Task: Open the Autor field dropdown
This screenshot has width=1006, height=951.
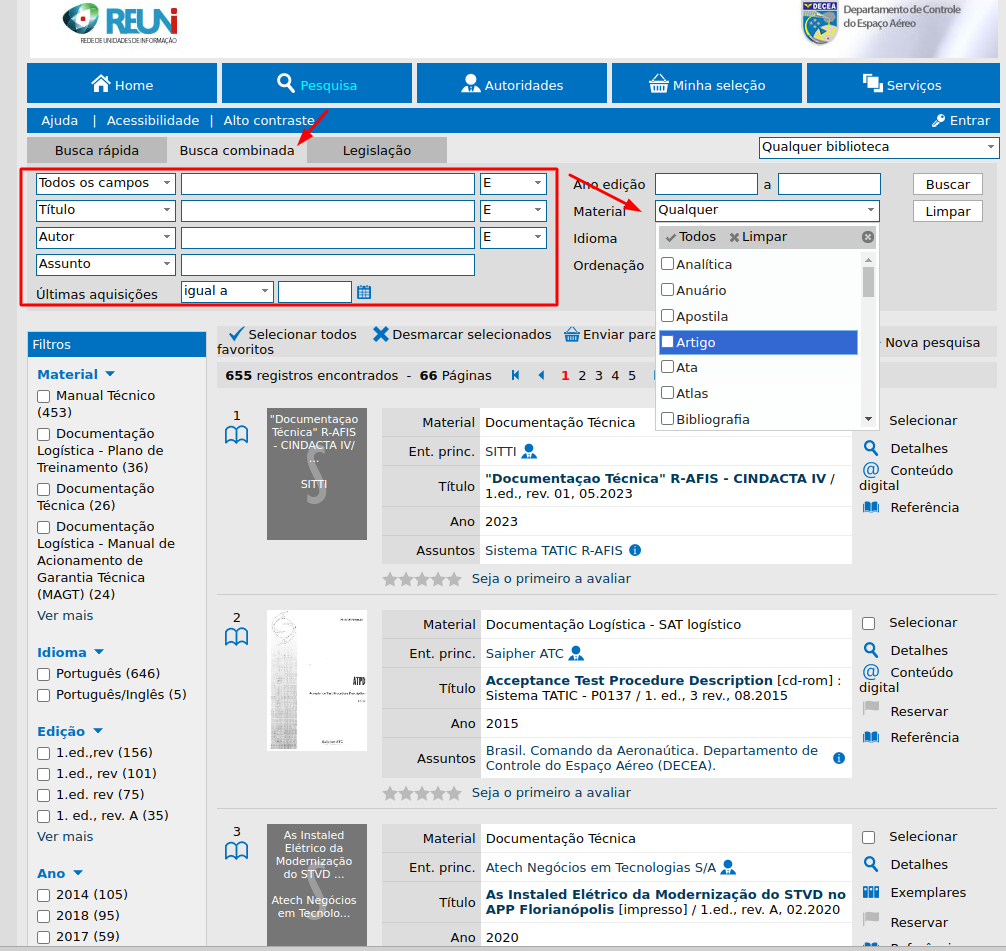Action: [106, 237]
